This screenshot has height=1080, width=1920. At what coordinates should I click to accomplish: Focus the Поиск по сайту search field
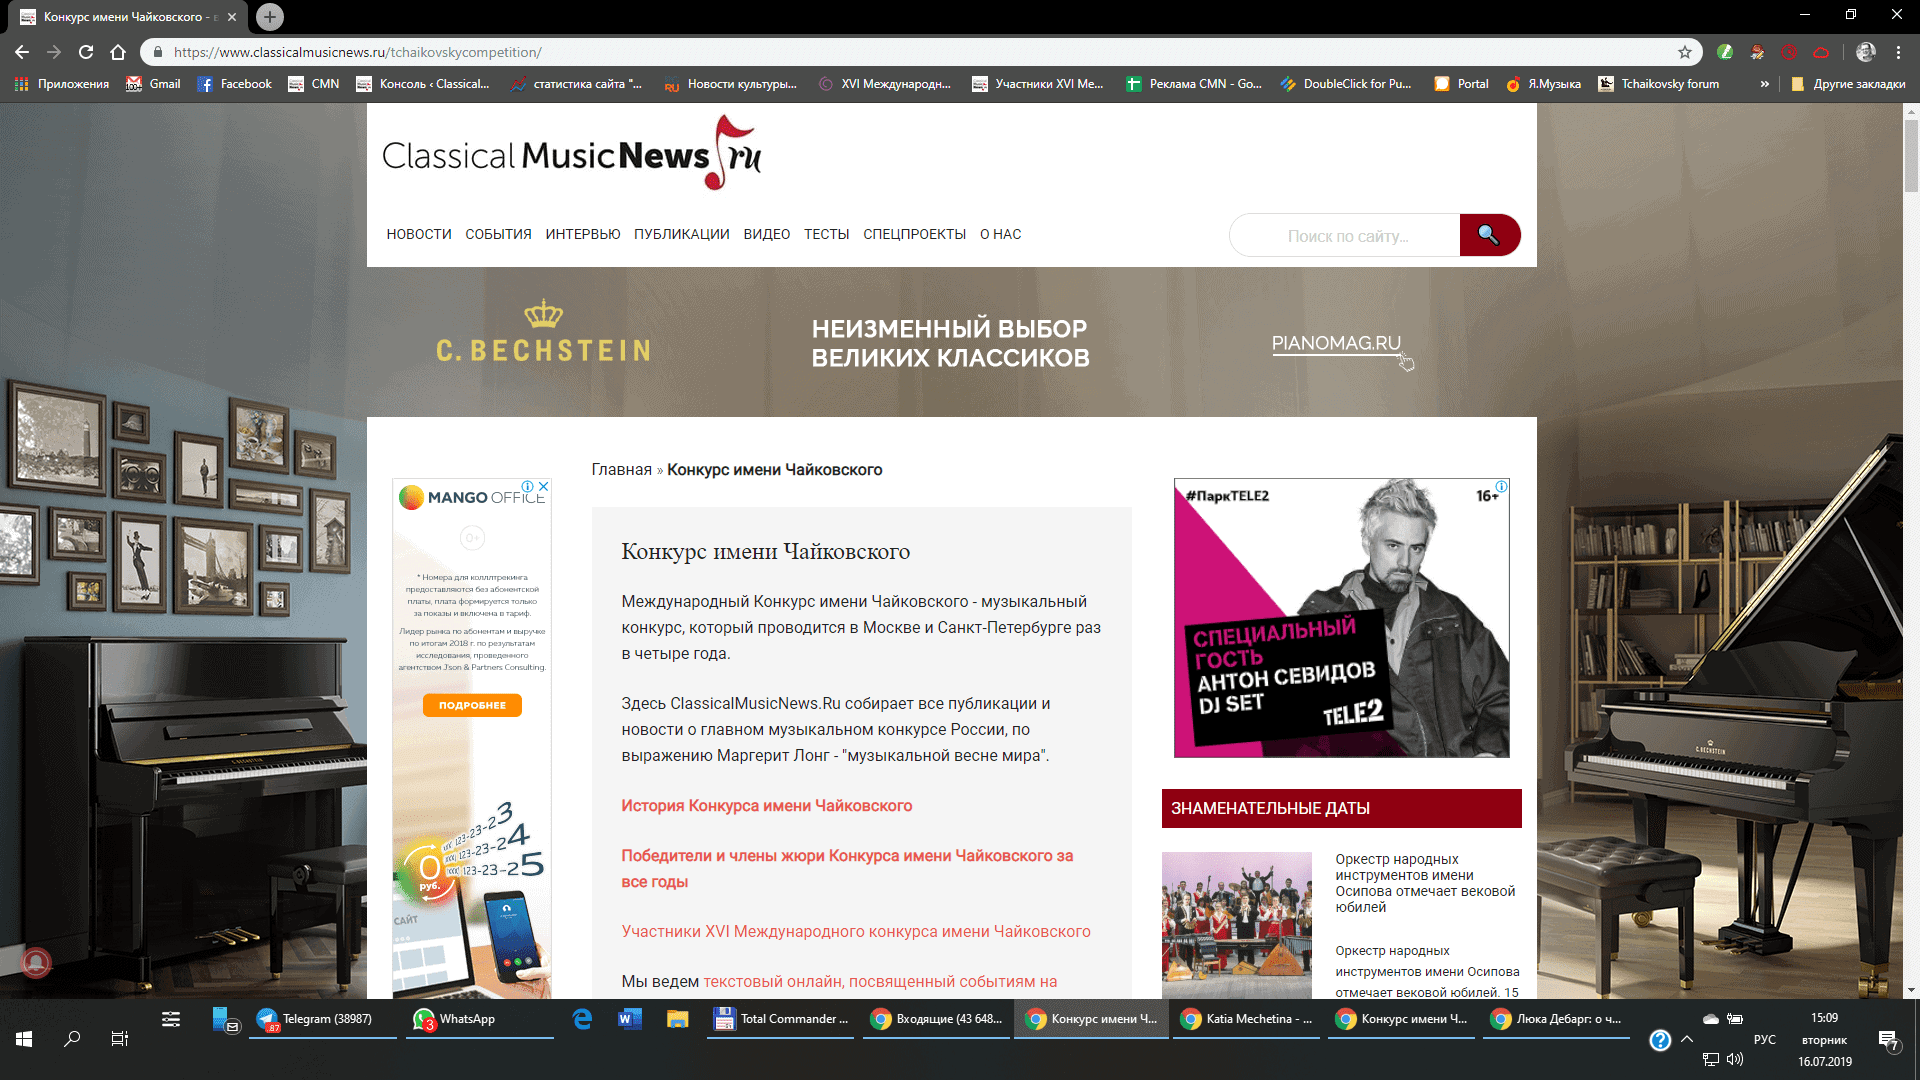coord(1345,236)
